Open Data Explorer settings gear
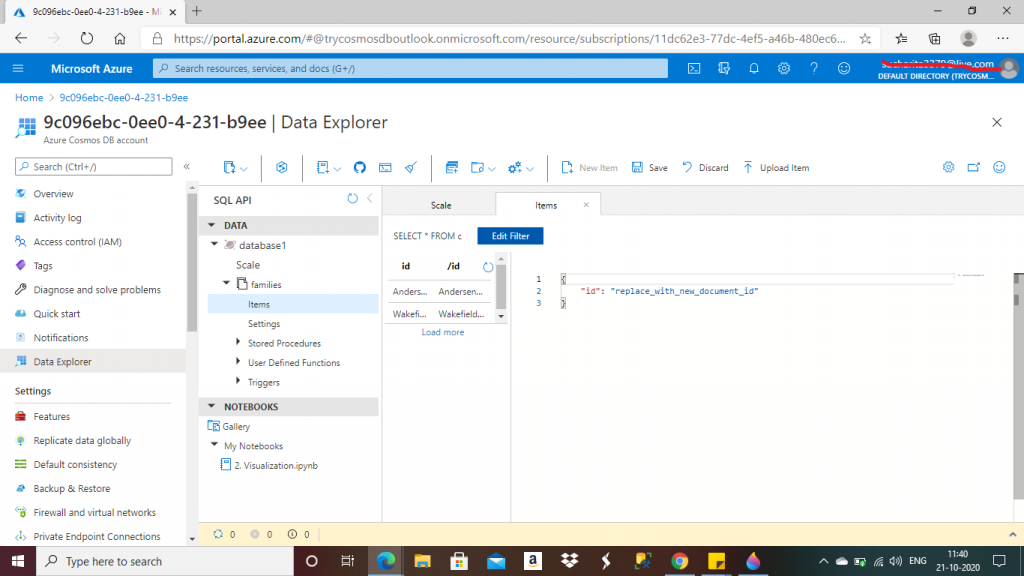Image resolution: width=1024 pixels, height=576 pixels. 949,168
